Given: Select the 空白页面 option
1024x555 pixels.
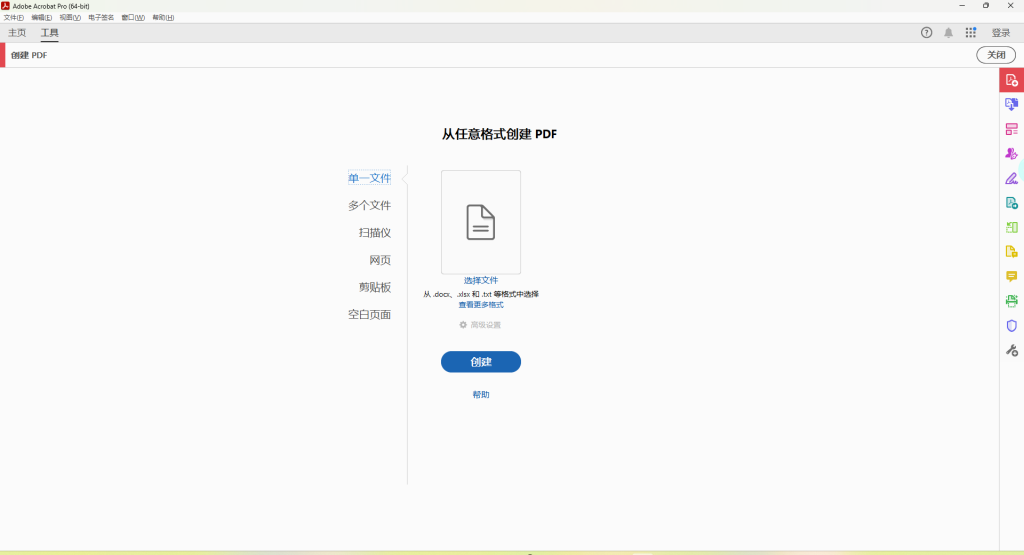Looking at the screenshot, I should pos(370,315).
